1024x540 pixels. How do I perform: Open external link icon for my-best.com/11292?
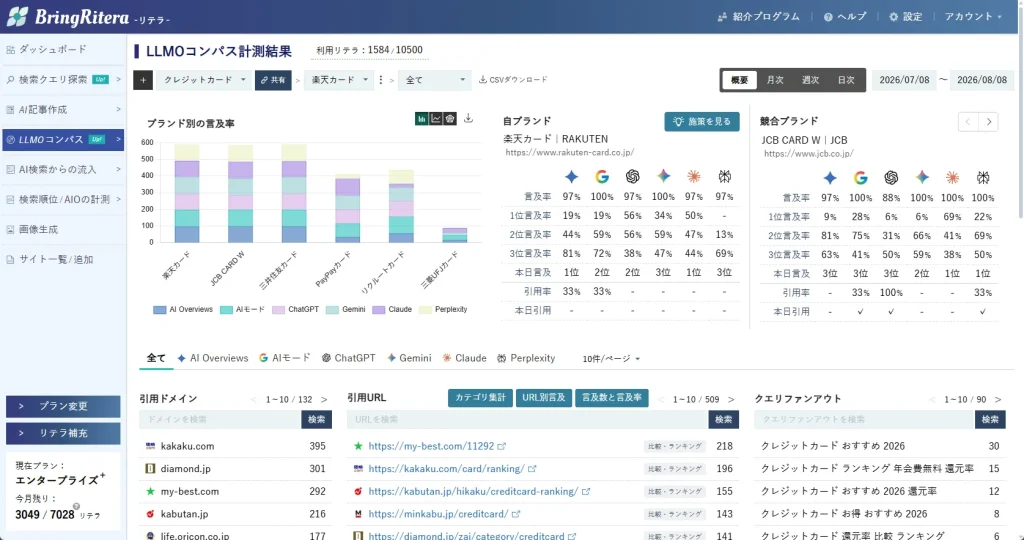(502, 447)
